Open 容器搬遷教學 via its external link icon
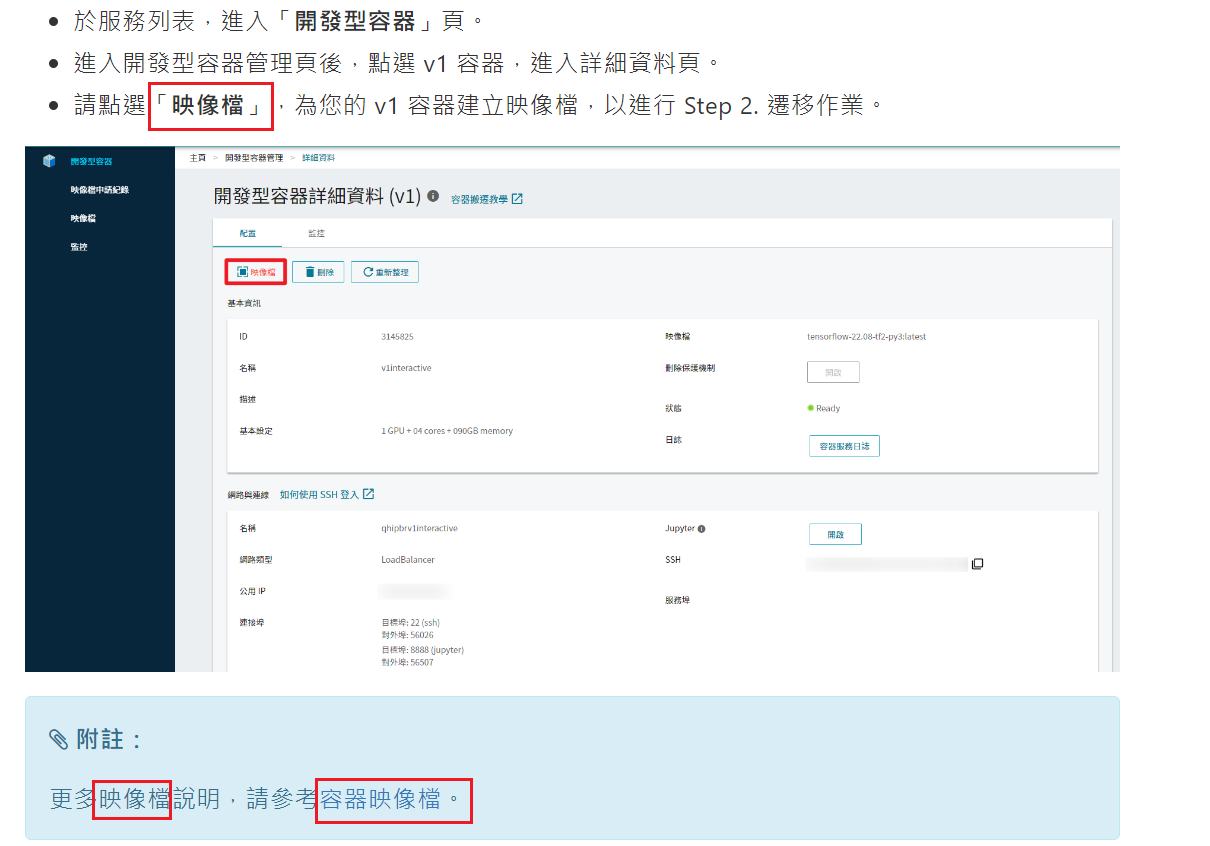 [515, 197]
